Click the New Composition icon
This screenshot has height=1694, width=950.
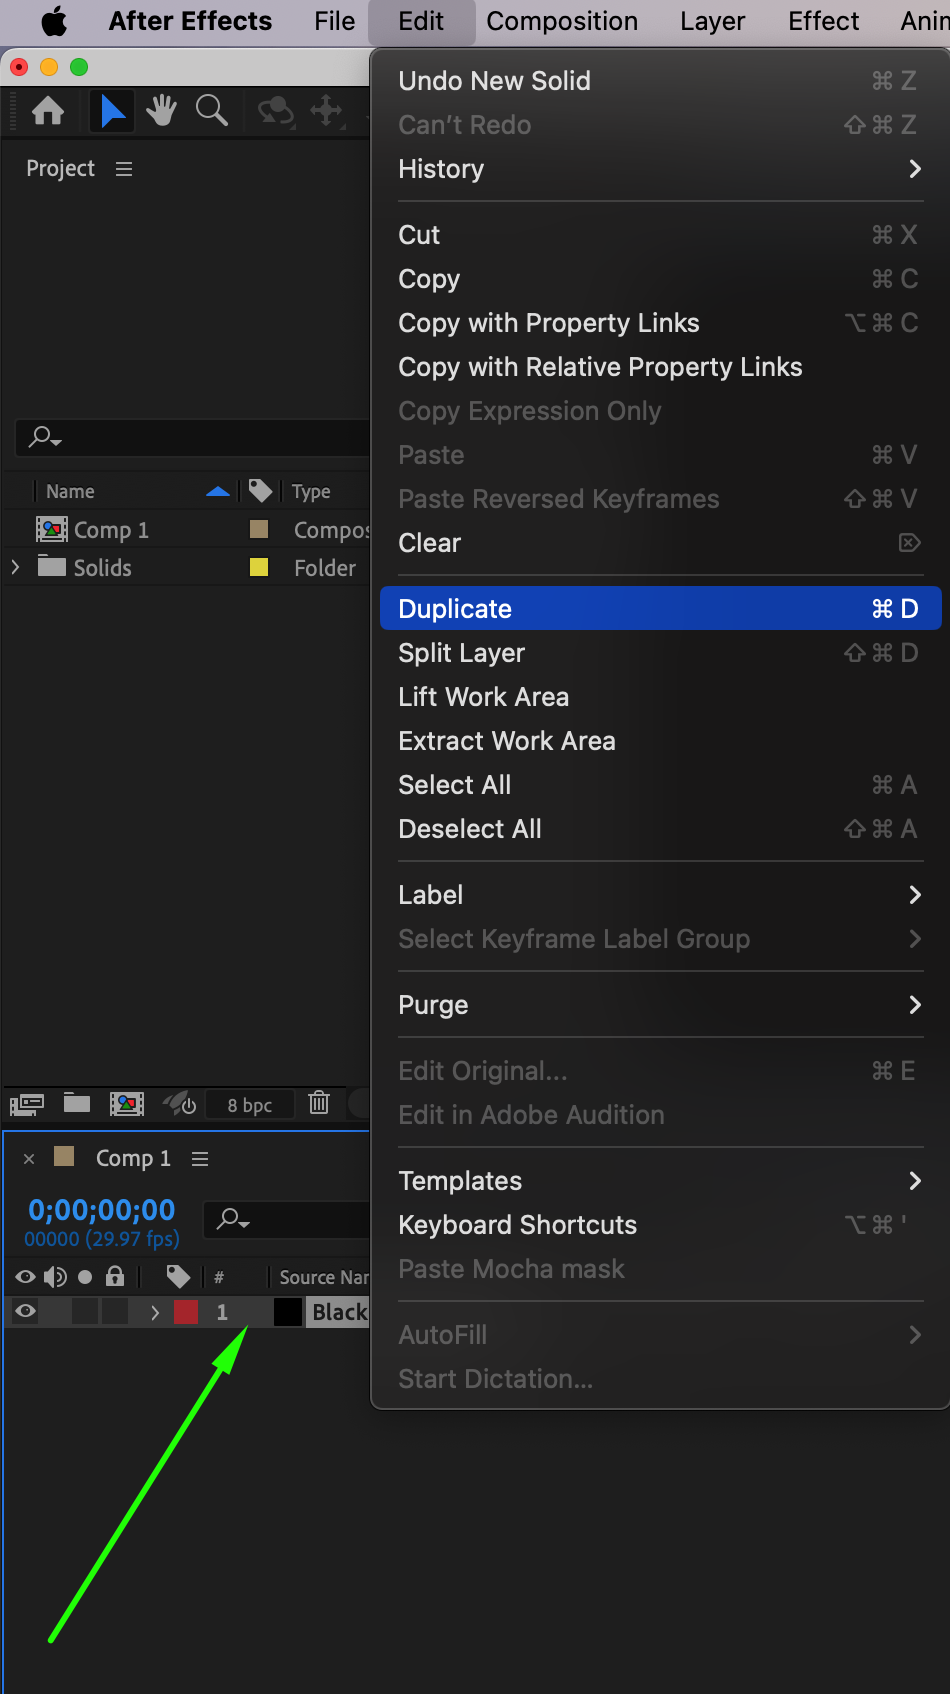tap(127, 1104)
